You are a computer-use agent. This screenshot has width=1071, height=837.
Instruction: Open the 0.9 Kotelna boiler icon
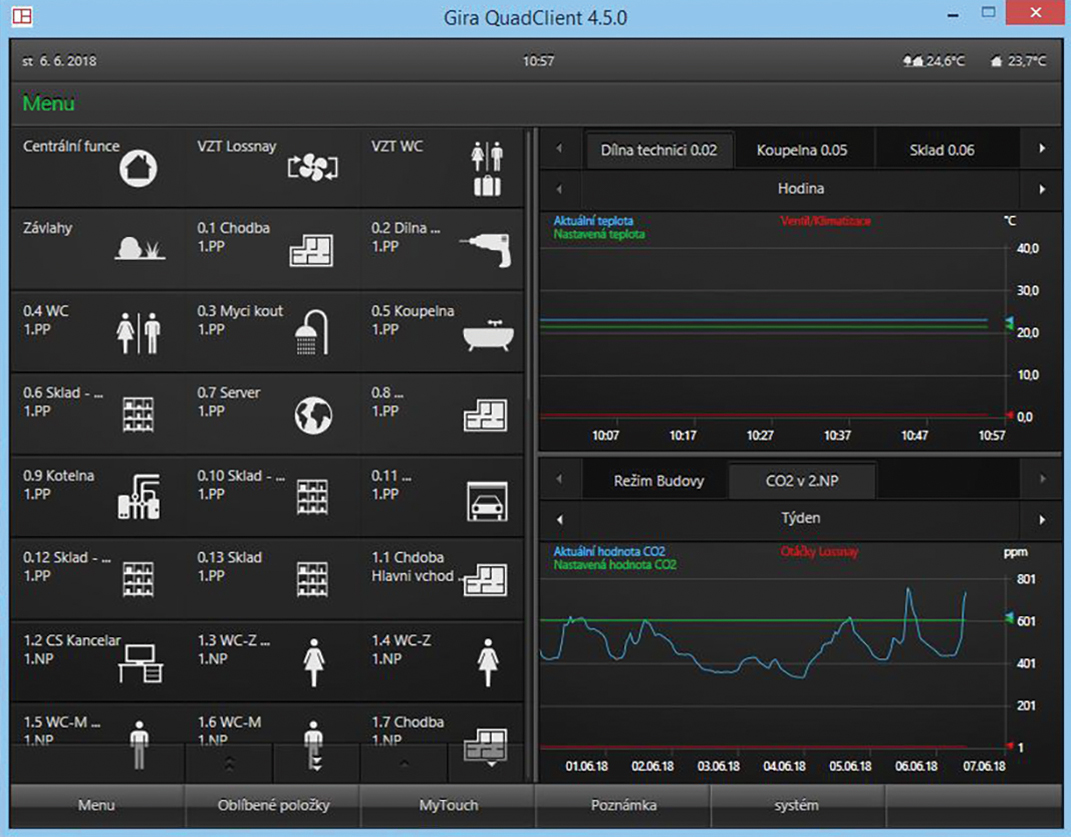(x=139, y=497)
